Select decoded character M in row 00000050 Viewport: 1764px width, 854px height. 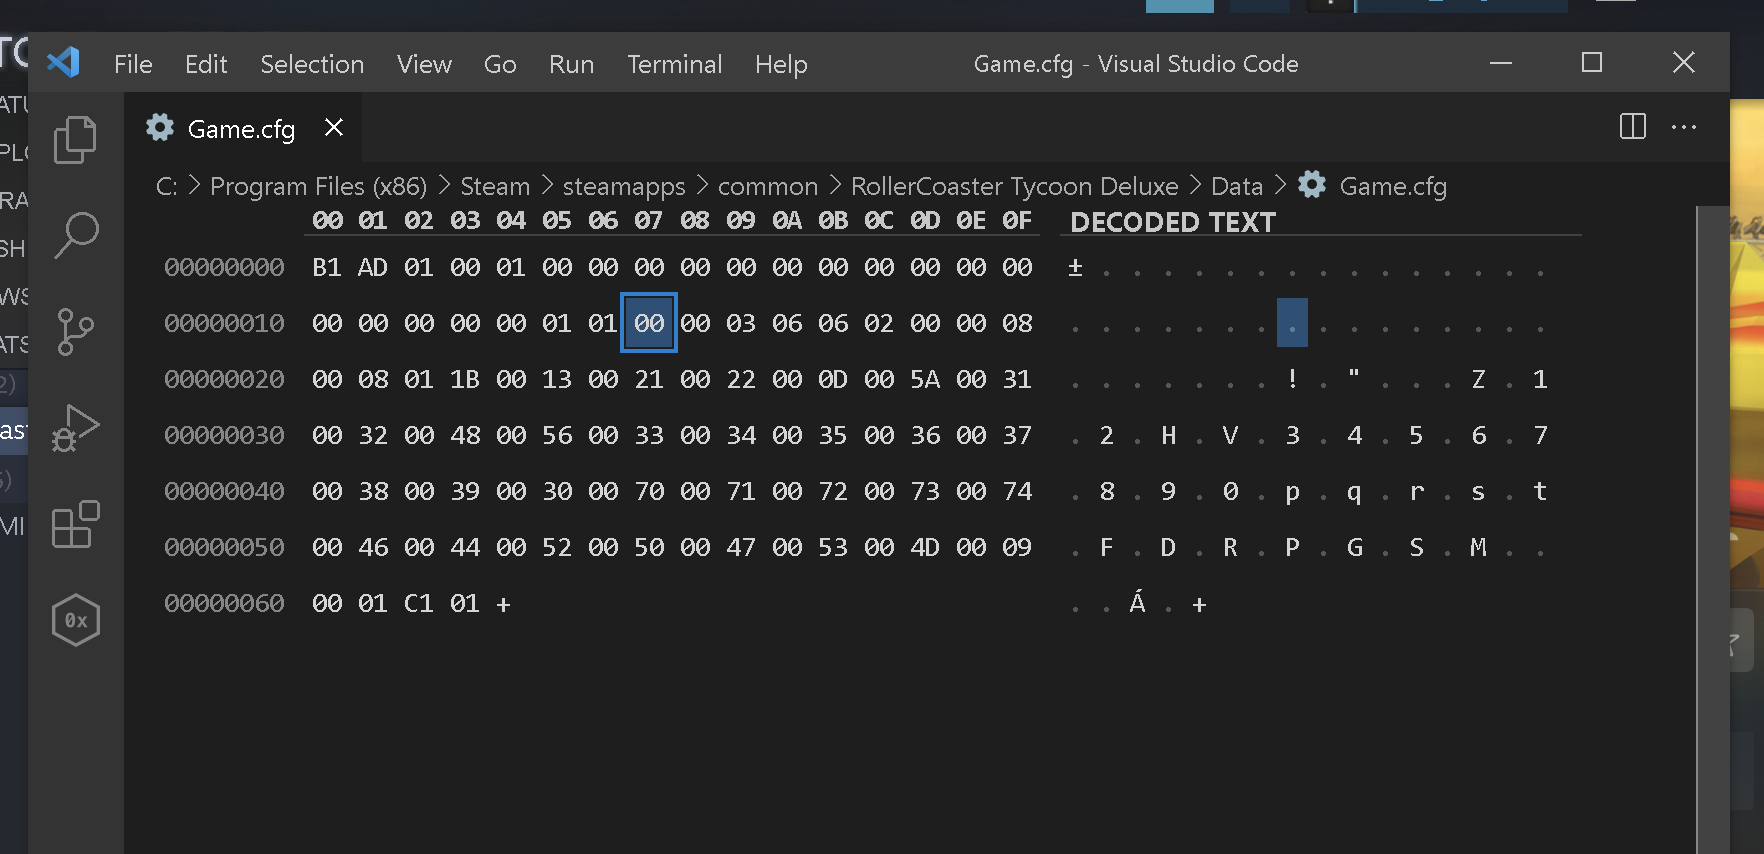1478,547
